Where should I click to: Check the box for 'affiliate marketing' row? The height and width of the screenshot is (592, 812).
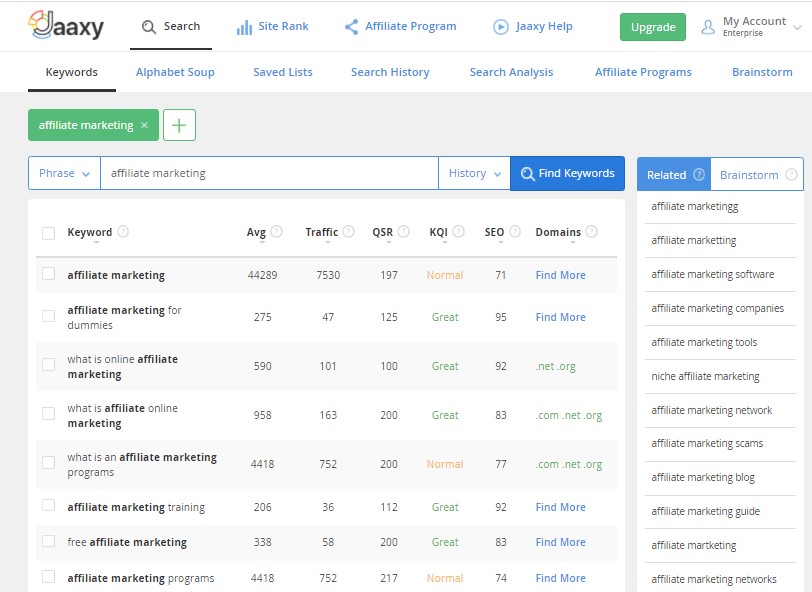point(49,273)
